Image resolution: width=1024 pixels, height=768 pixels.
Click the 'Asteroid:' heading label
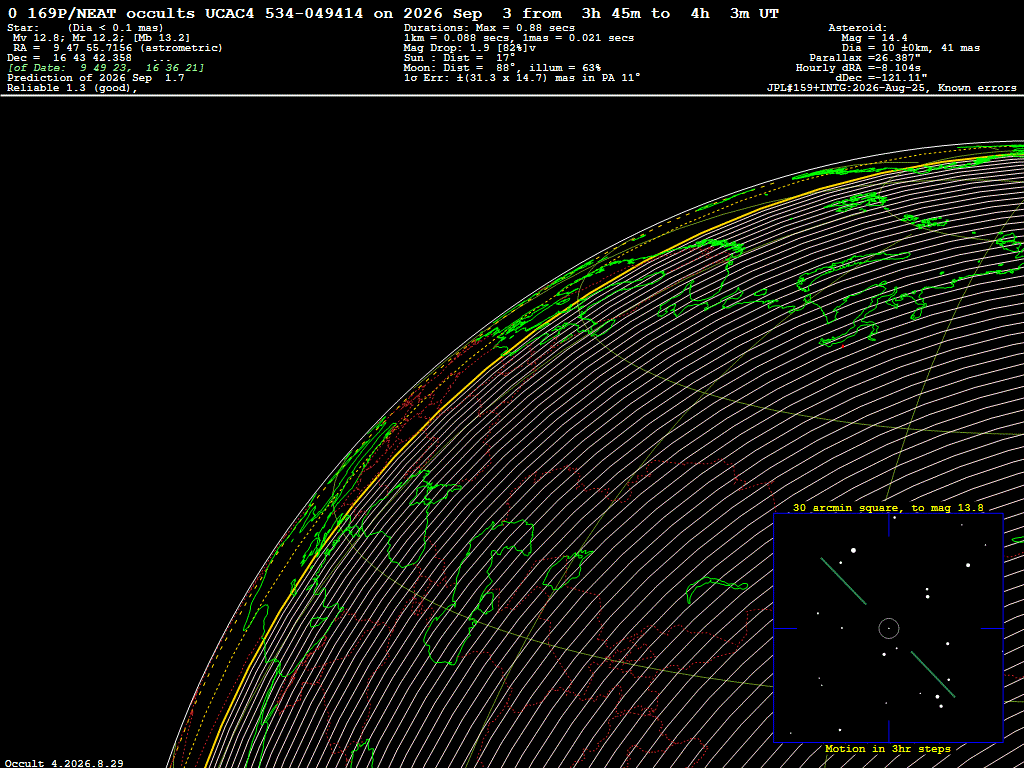coord(857,28)
